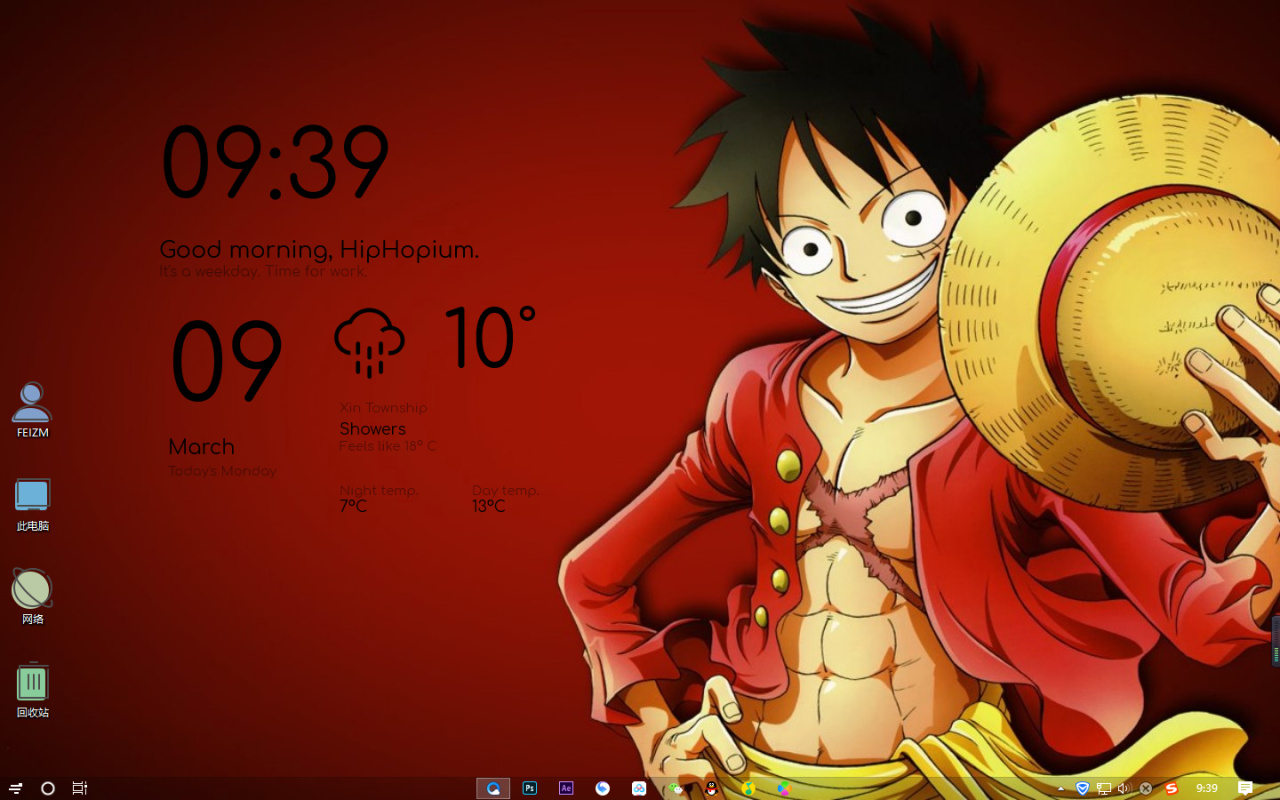Click the day temperature value 13°C
The height and width of the screenshot is (800, 1280).
pos(489,506)
